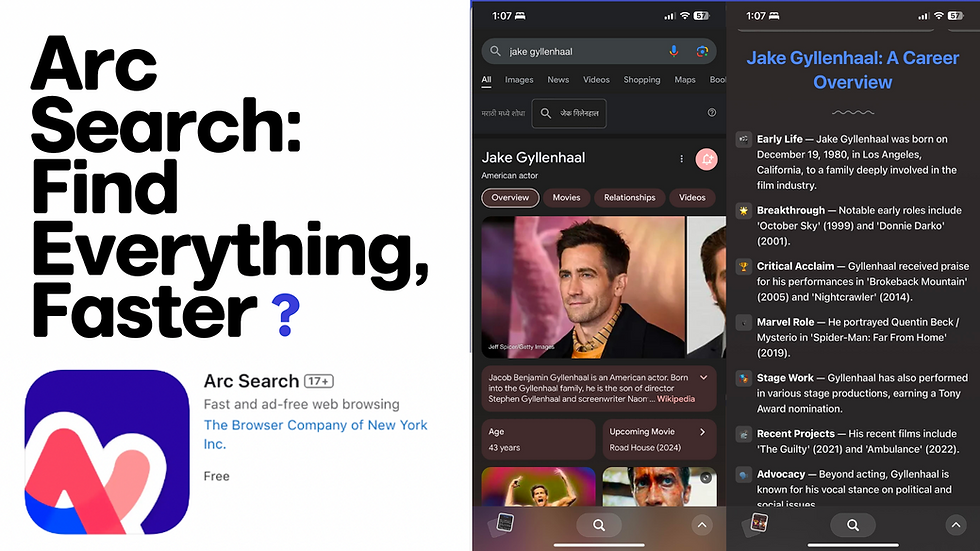Image resolution: width=980 pixels, height=551 pixels.
Task: Tap search button in right phone toolbar
Action: pos(852,525)
